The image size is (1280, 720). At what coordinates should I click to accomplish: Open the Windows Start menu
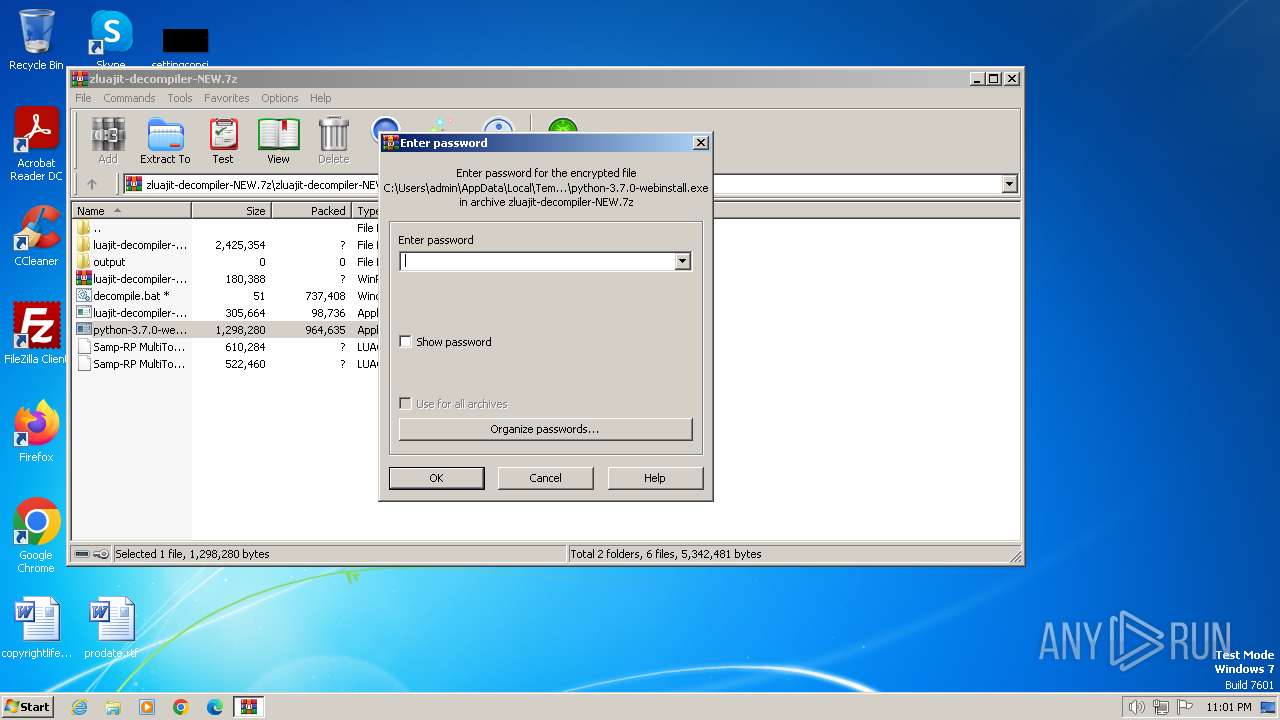point(28,707)
